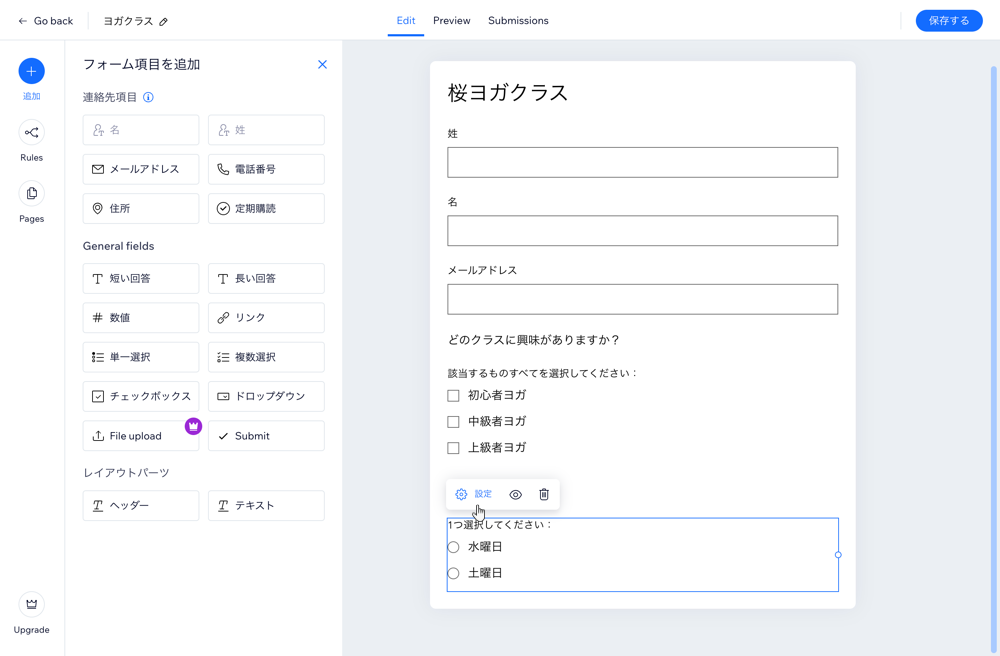
Task: Click the Go back link
Action: point(46,21)
